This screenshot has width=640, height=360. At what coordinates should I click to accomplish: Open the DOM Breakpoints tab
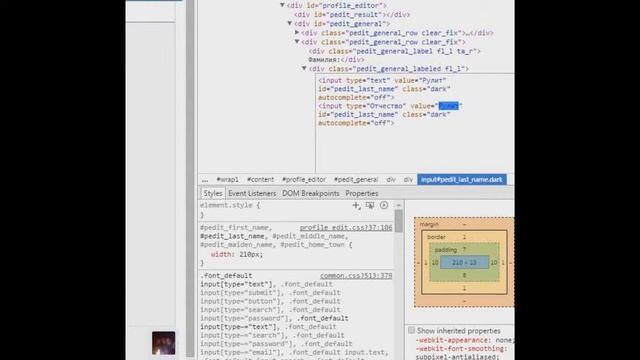tap(311, 193)
